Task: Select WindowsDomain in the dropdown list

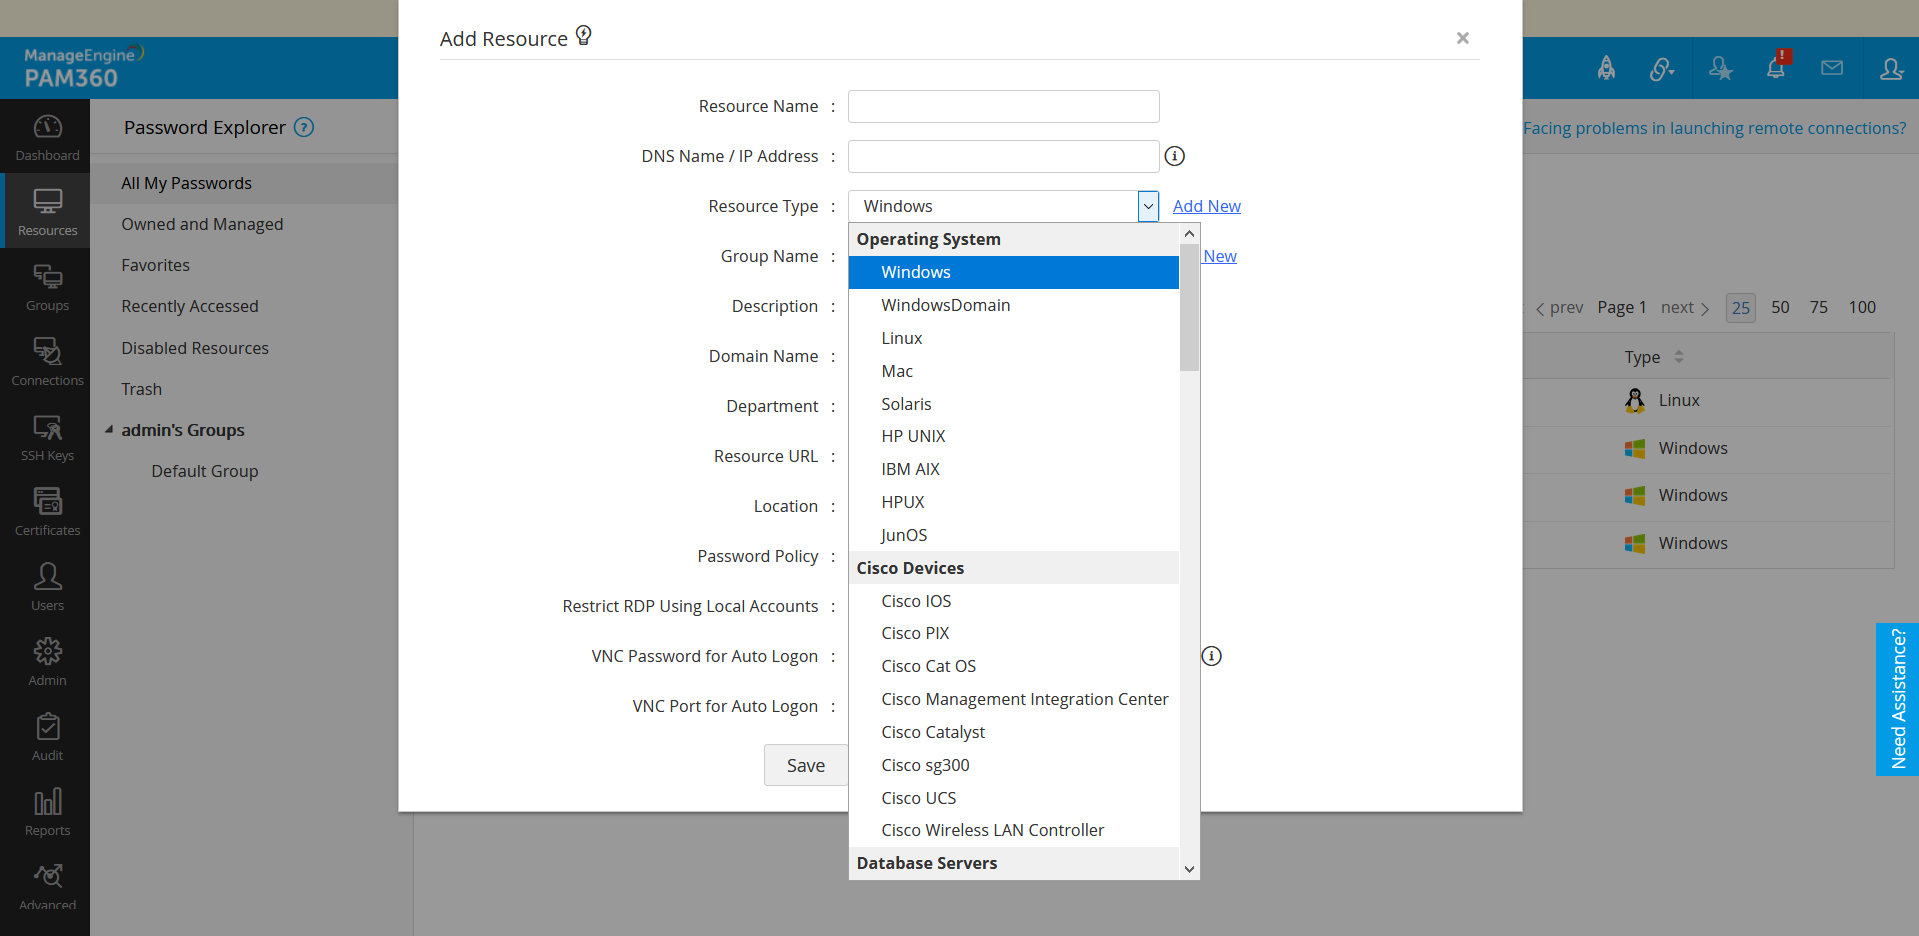Action: [945, 305]
